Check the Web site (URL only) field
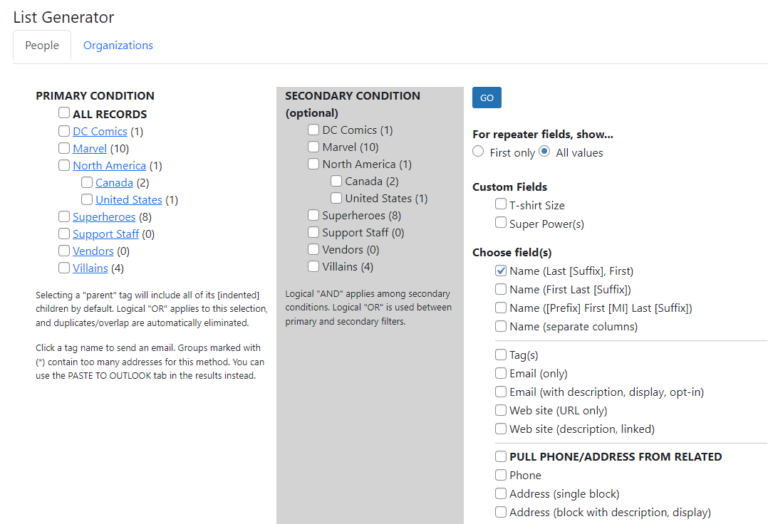The height and width of the screenshot is (524, 768). (x=501, y=410)
